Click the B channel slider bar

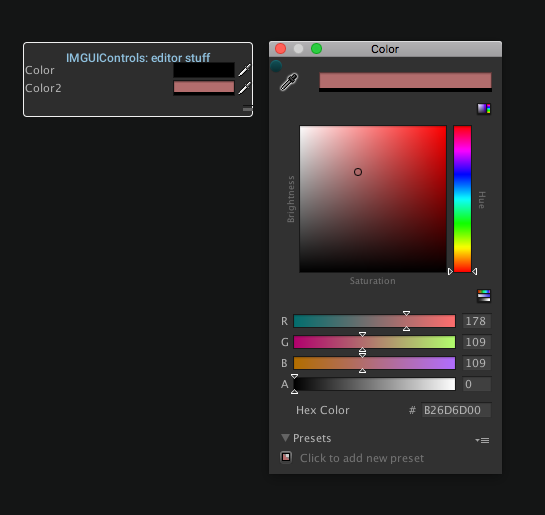pos(374,363)
